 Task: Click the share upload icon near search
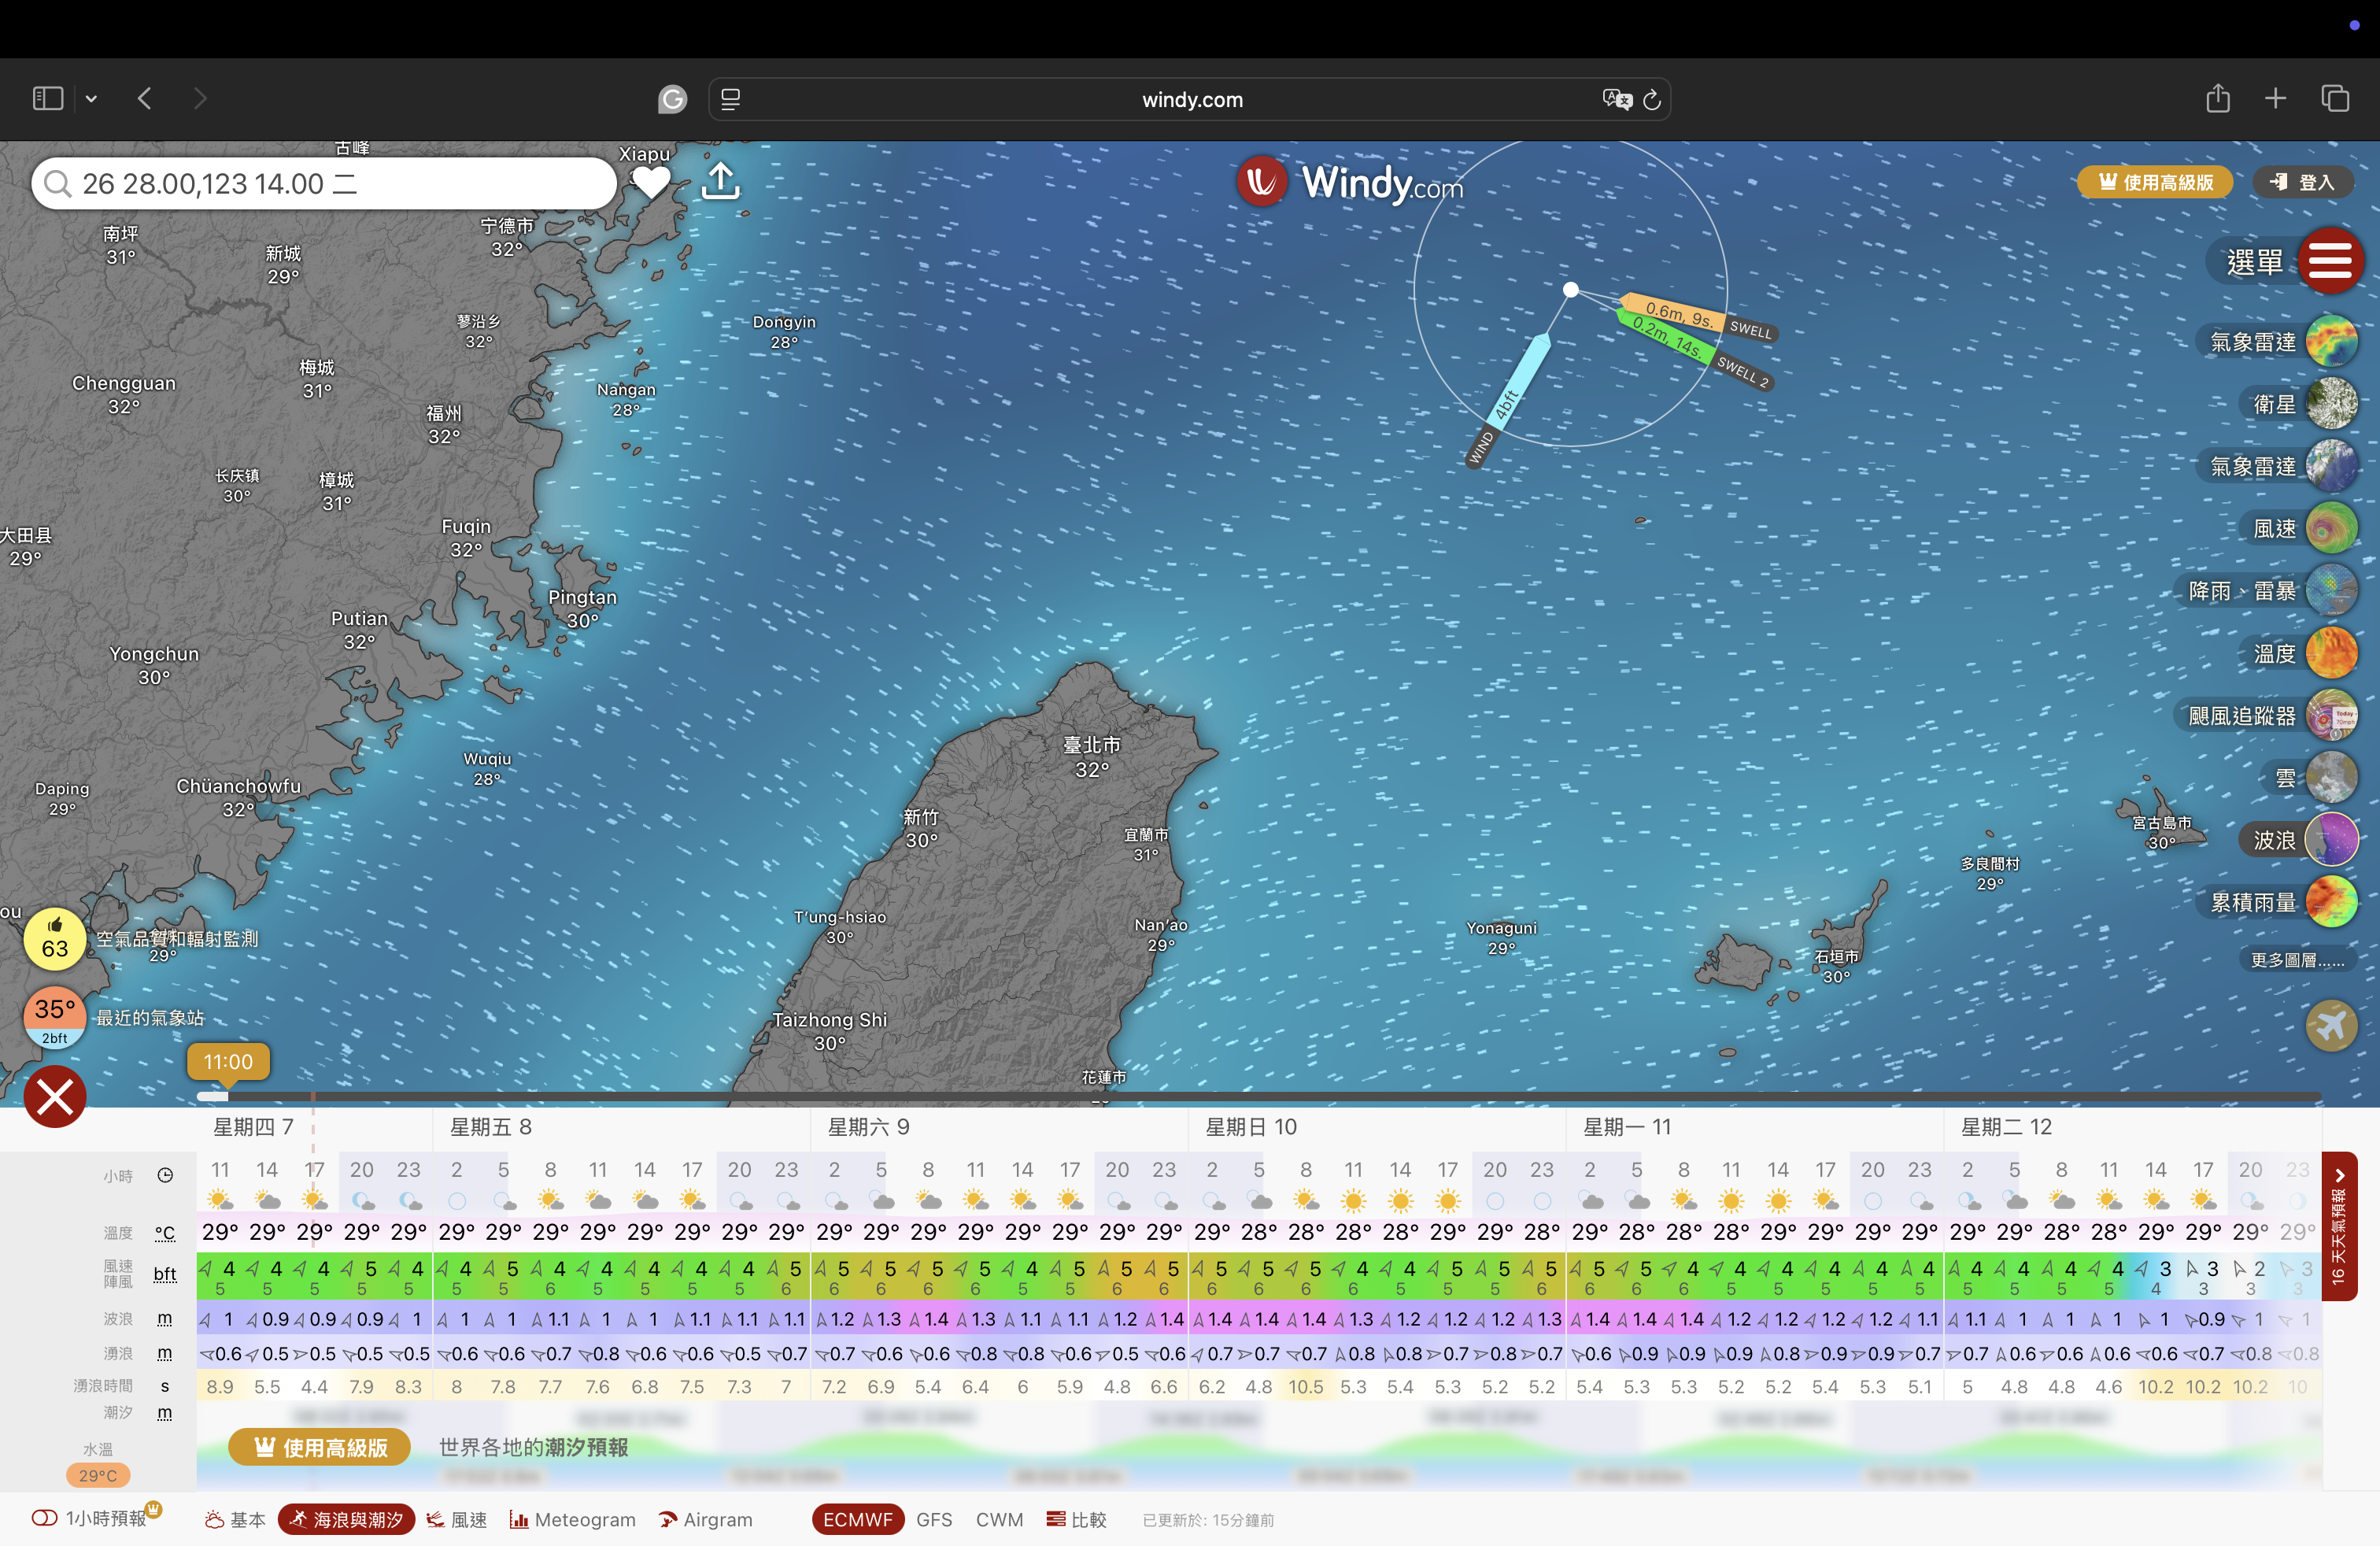click(720, 182)
